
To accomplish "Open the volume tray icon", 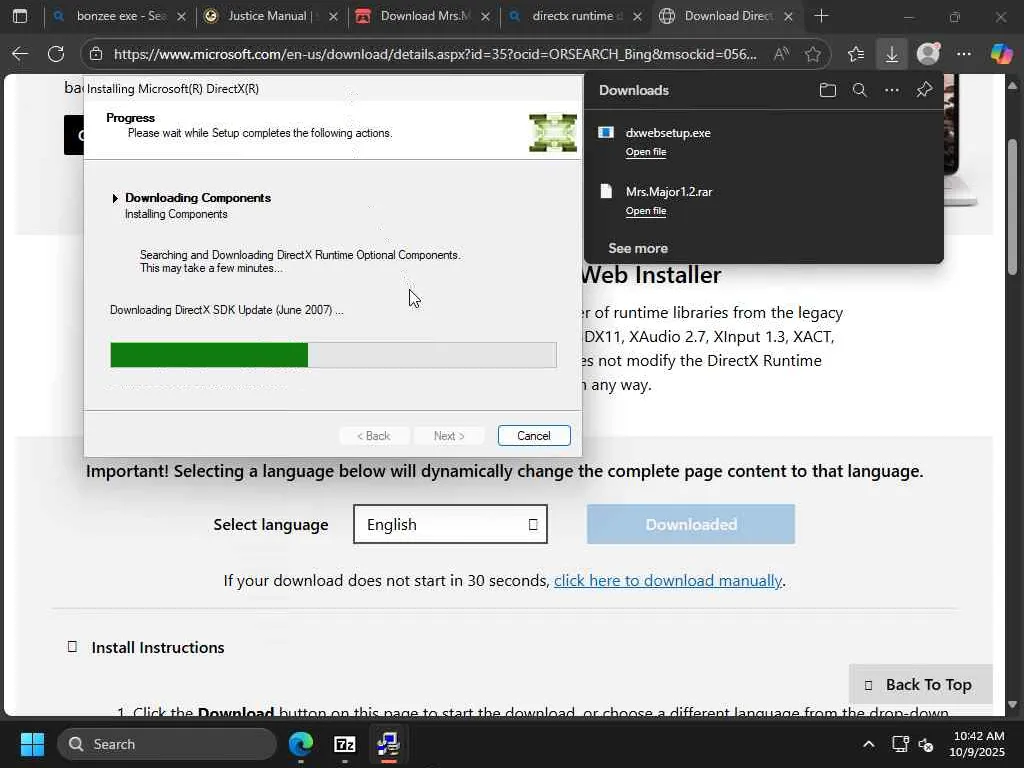I will tap(926, 744).
